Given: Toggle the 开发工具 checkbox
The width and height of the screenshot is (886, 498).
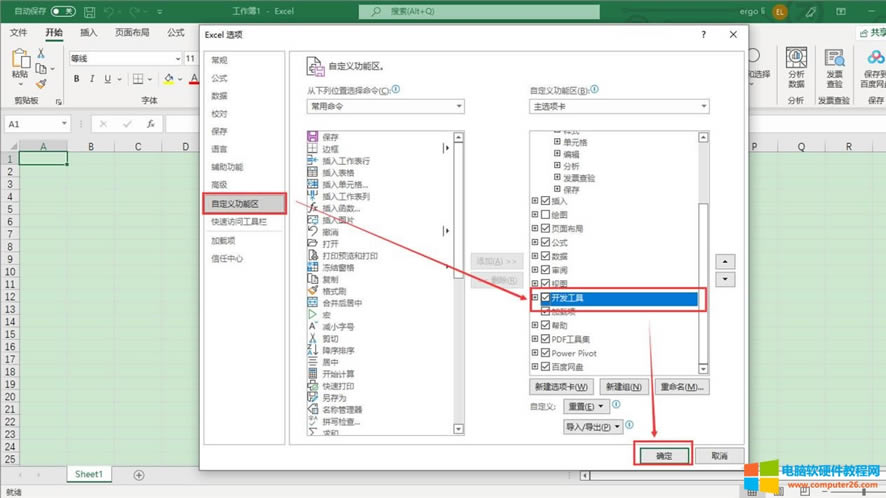Looking at the screenshot, I should 545,297.
